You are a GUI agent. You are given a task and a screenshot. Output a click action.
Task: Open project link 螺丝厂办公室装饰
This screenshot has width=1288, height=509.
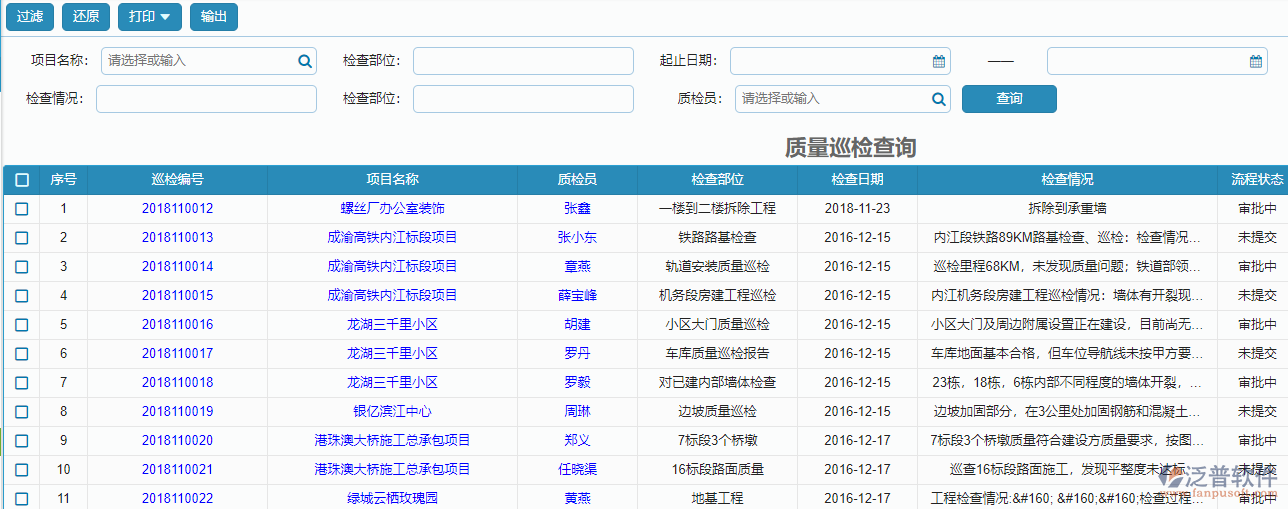pyautogui.click(x=392, y=209)
